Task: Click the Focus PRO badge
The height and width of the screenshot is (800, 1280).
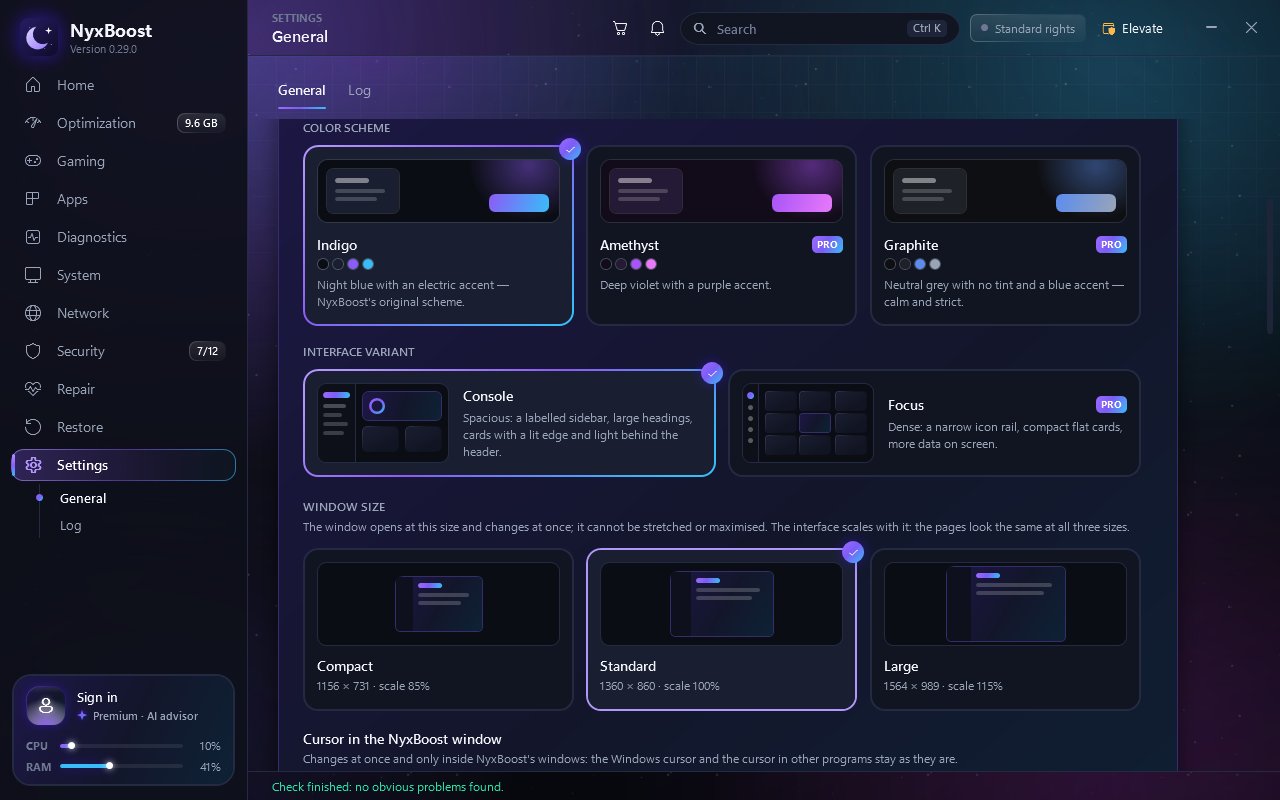Action: (1111, 405)
